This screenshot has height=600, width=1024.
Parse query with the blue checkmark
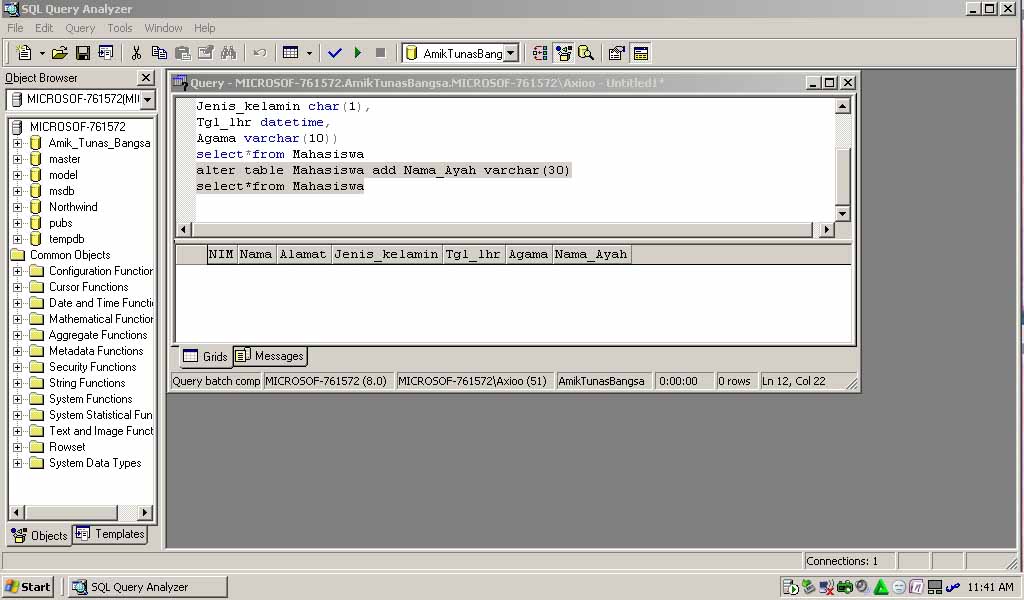(x=335, y=53)
